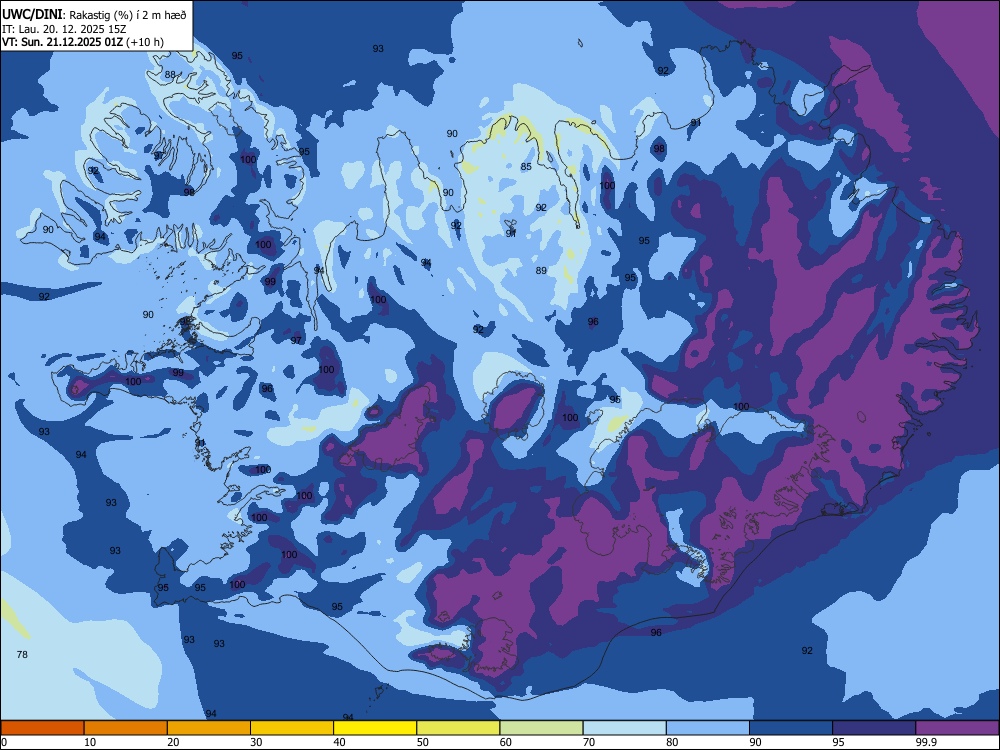The width and height of the screenshot is (1000, 750).
Task: Click the '99.9' label under the legend
Action: (x=925, y=742)
